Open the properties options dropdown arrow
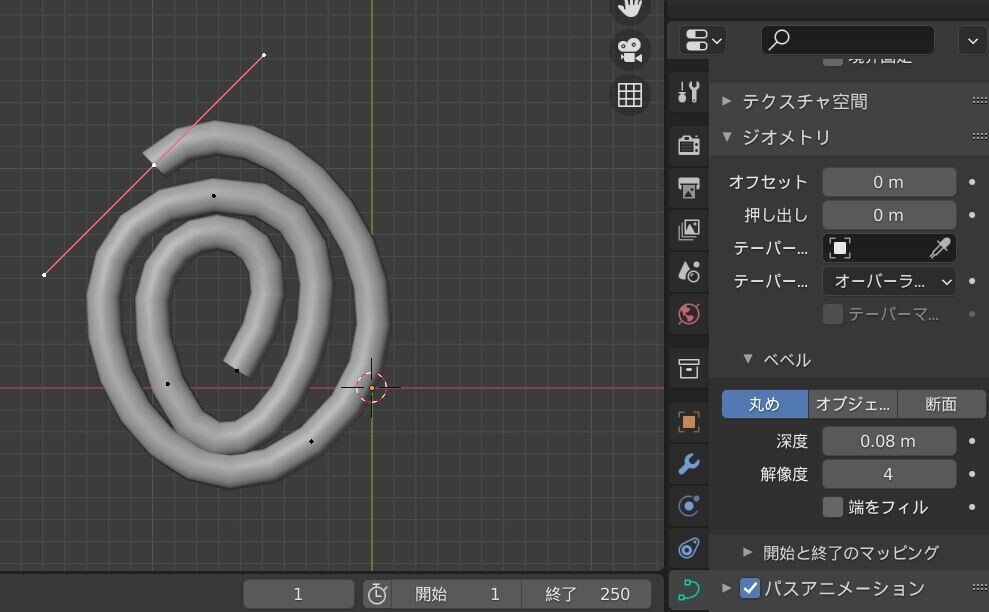The width and height of the screenshot is (989, 612). point(972,40)
